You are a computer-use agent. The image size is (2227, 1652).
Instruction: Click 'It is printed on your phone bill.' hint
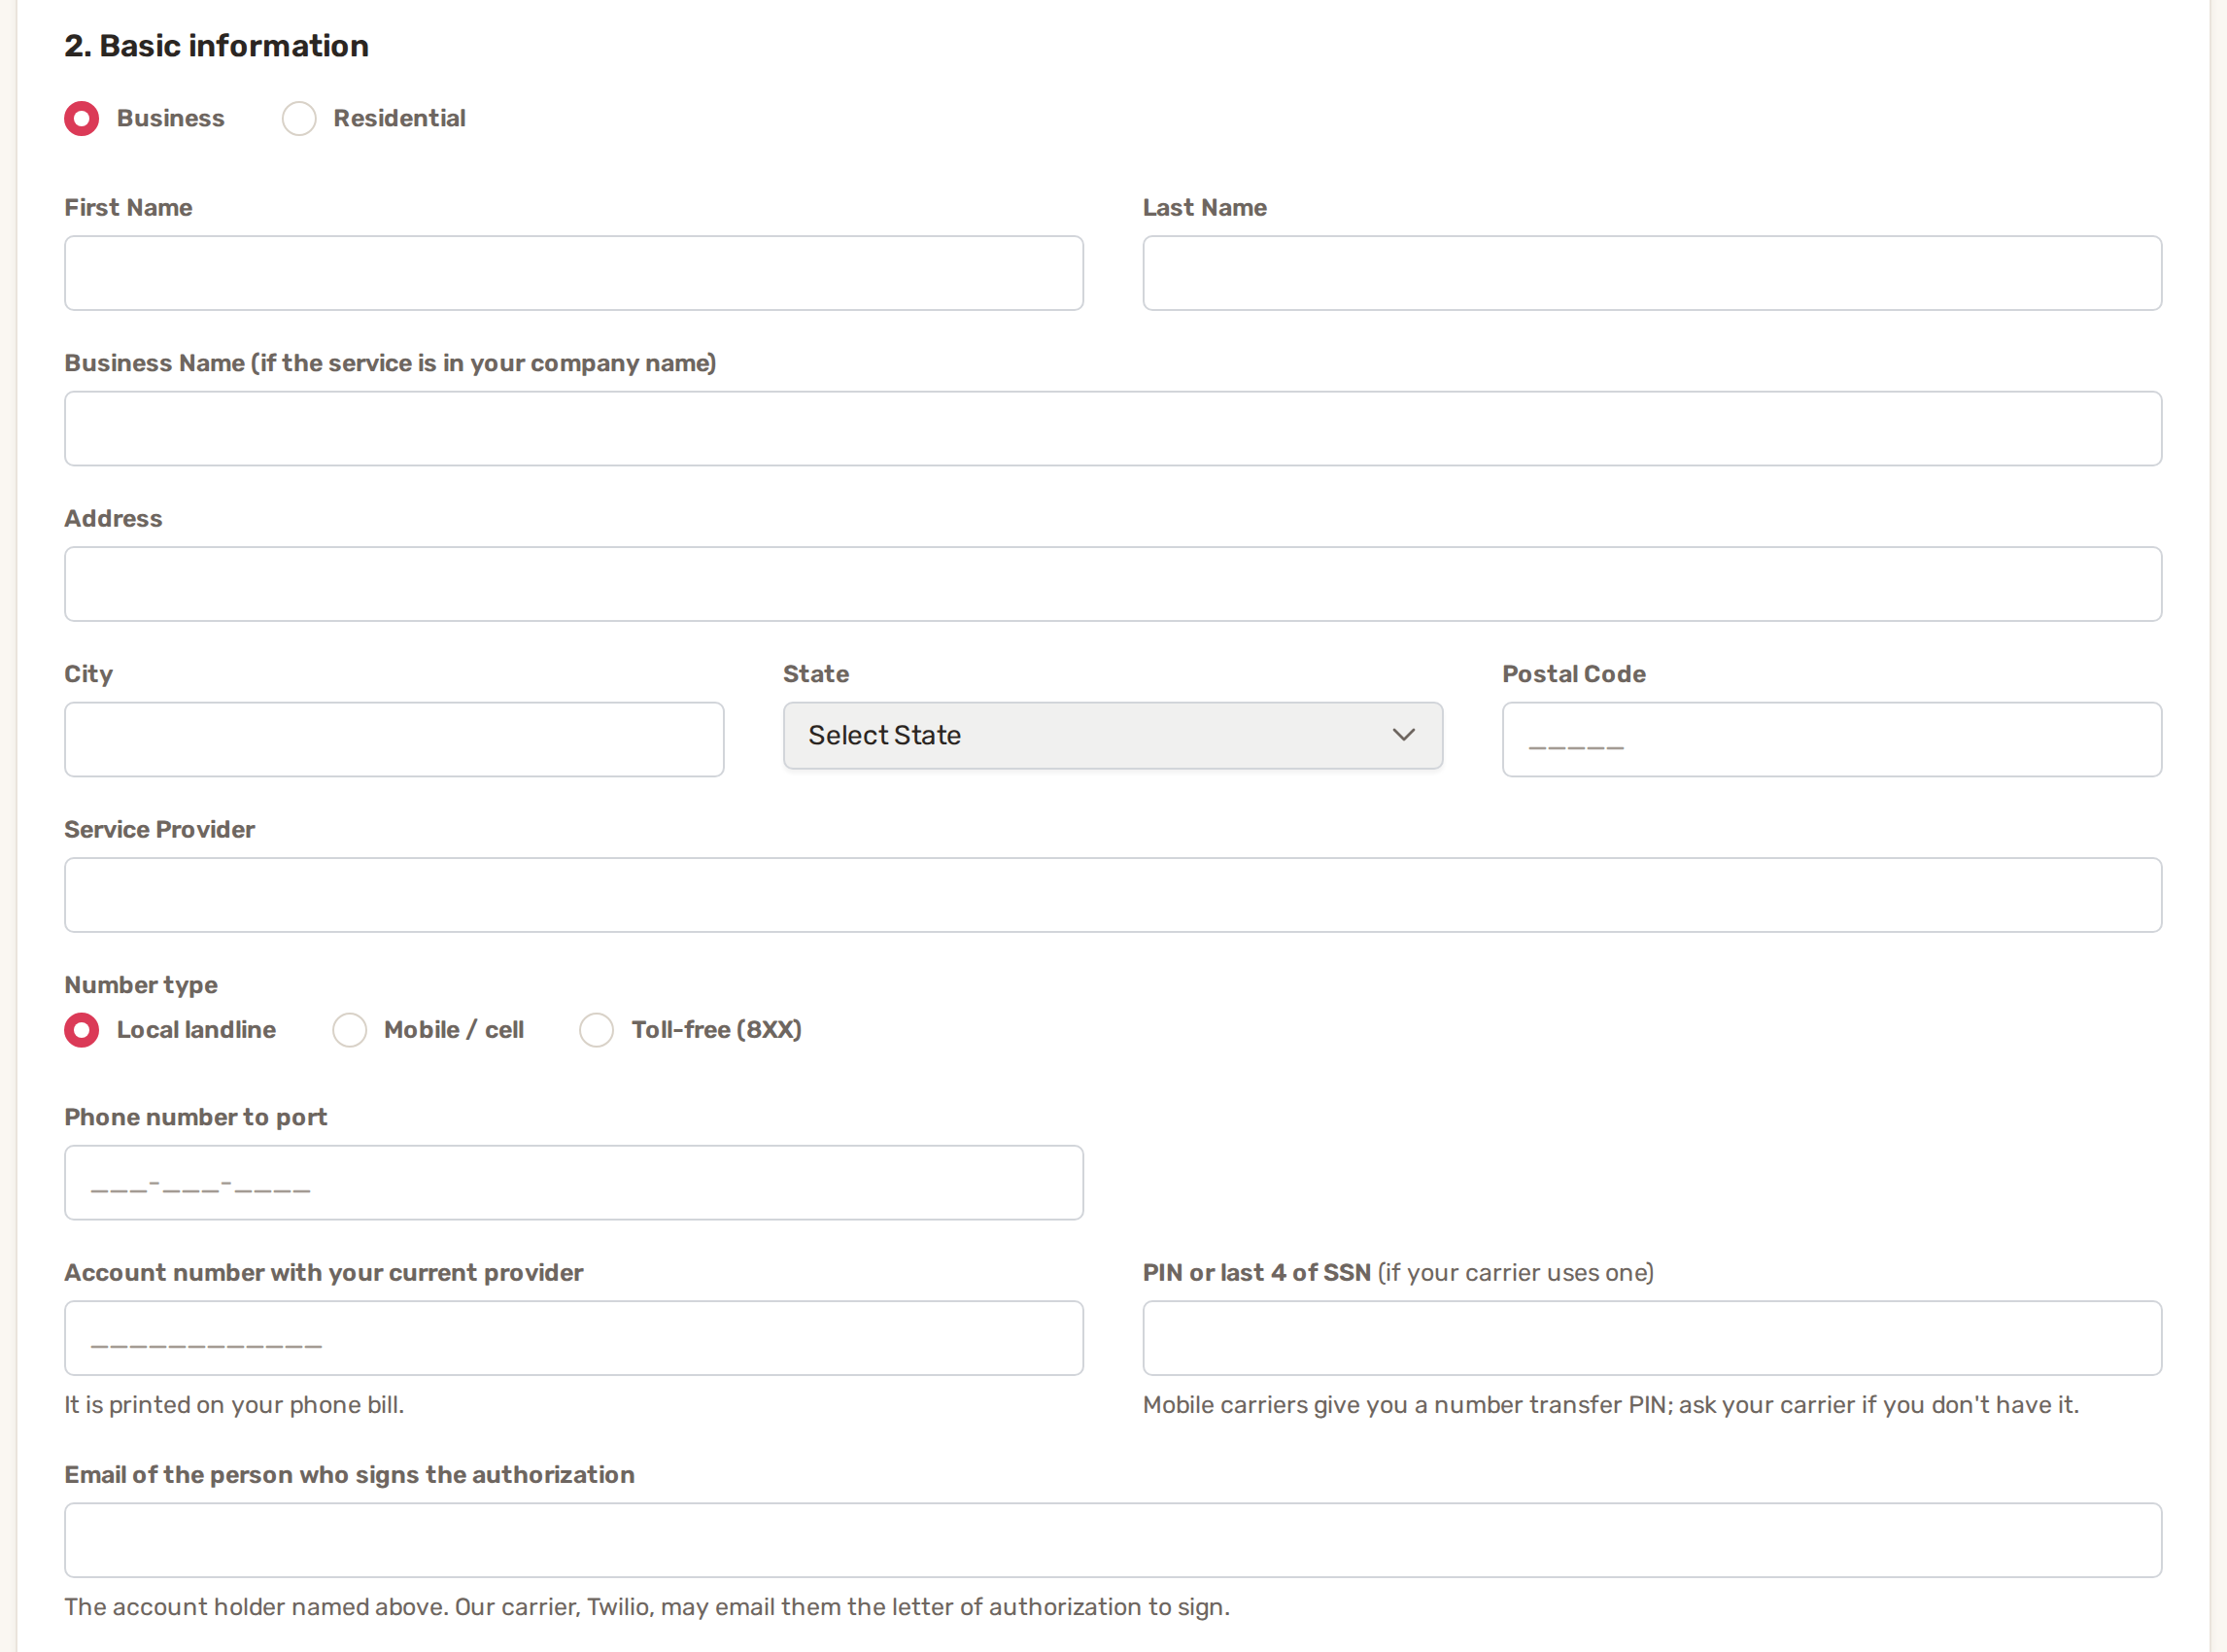[235, 1405]
